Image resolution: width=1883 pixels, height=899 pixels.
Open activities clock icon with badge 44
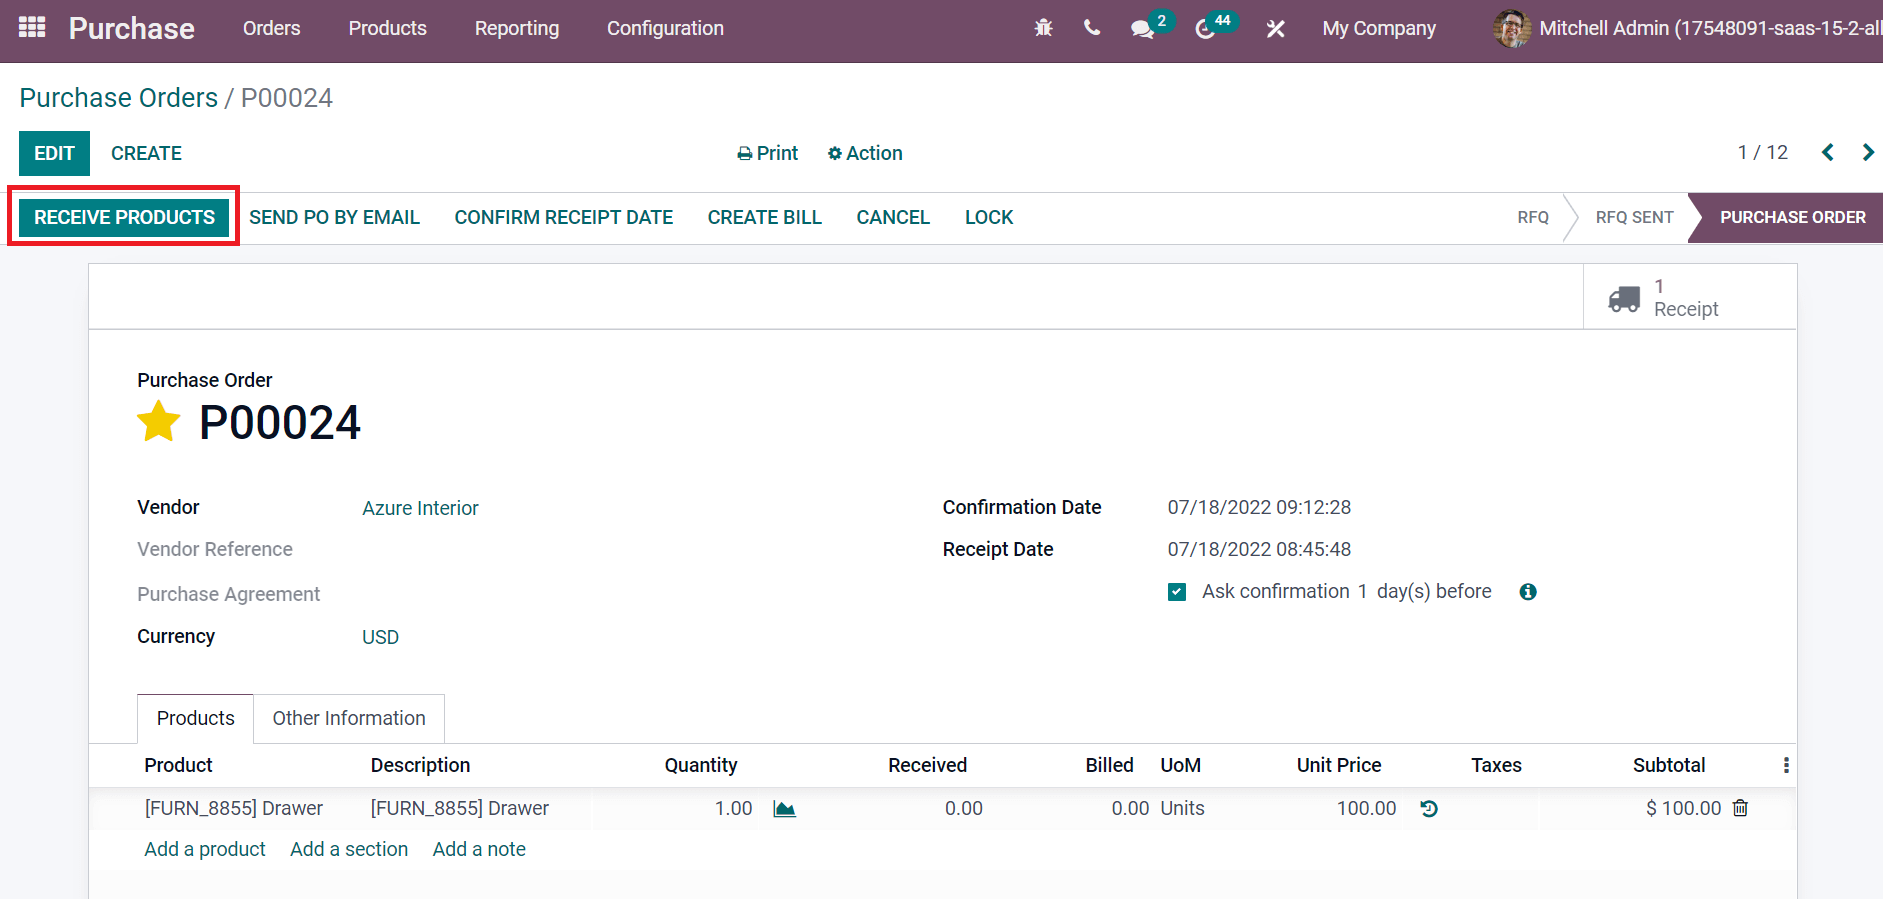click(x=1207, y=28)
